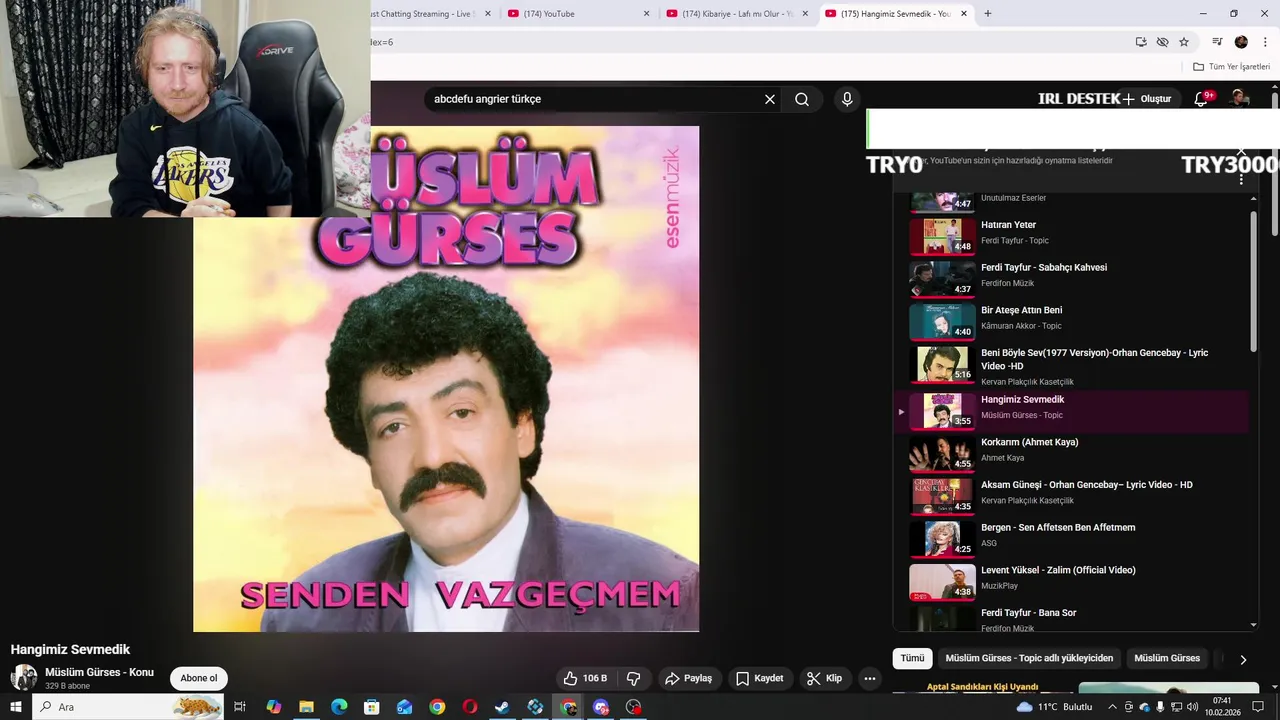This screenshot has height=720, width=1280.
Task: Select the Tümü filter chip
Action: pyautogui.click(x=912, y=658)
